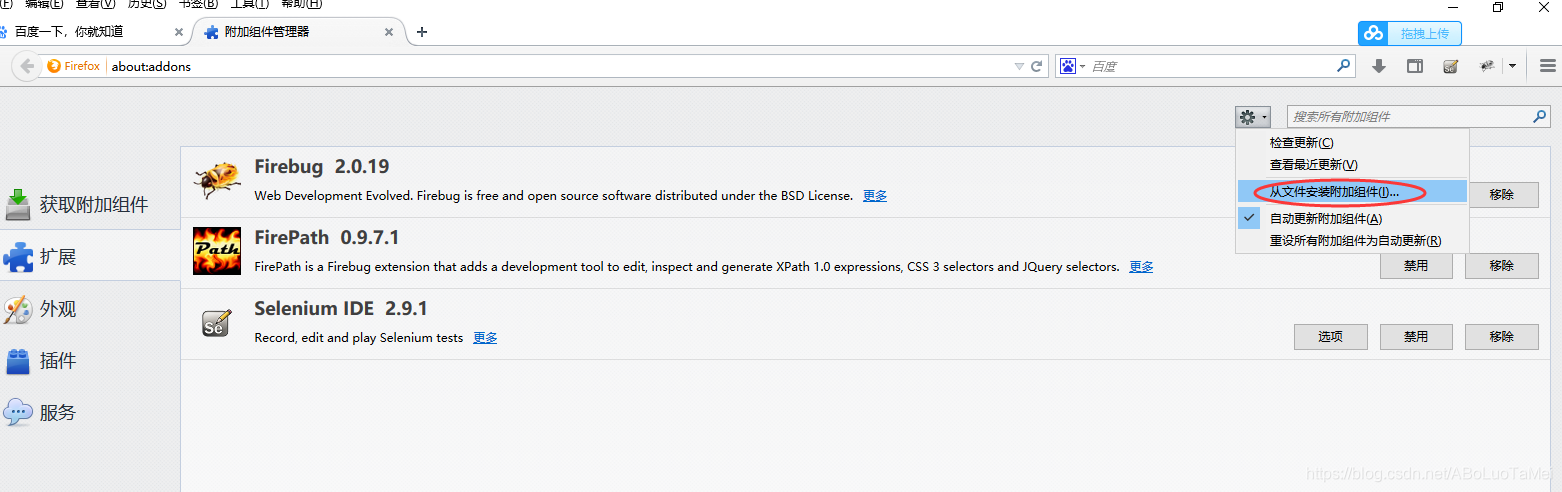This screenshot has width=1562, height=492.
Task: Disable Selenium IDE with 禁用 button
Action: point(1416,337)
